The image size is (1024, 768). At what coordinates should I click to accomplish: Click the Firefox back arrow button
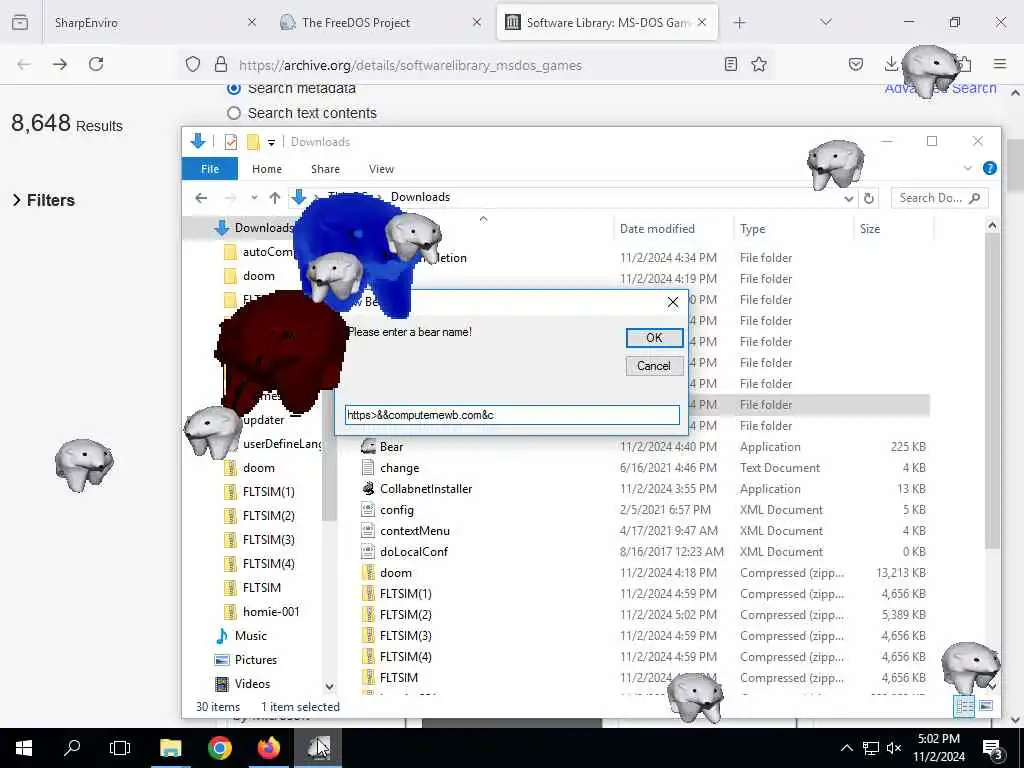point(24,64)
